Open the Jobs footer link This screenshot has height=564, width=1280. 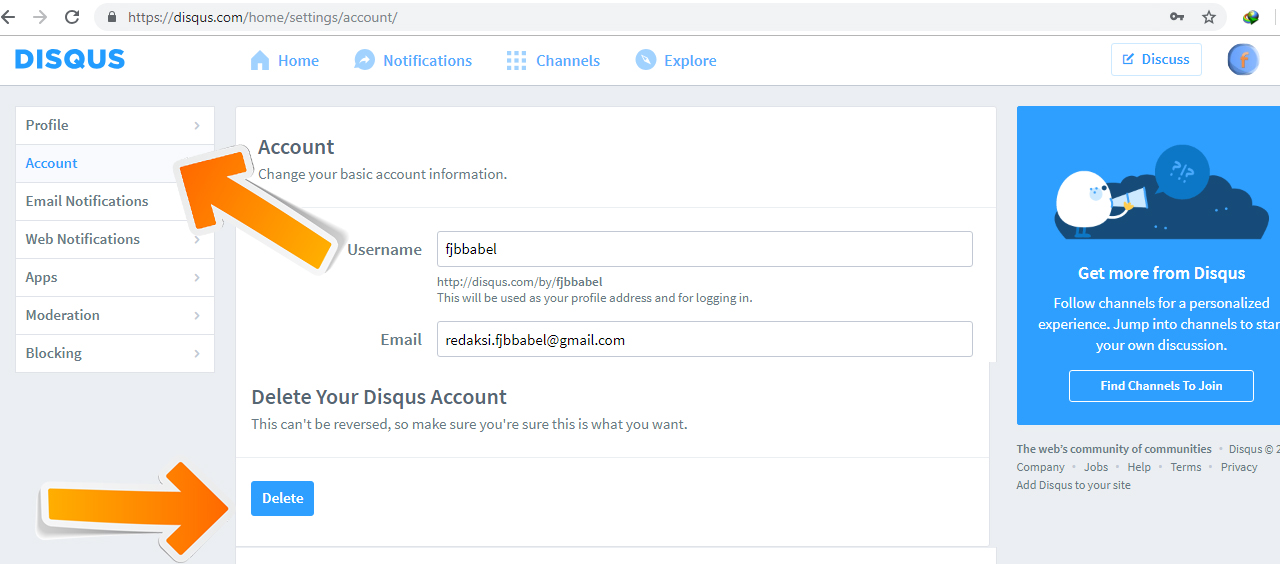[x=1096, y=467]
